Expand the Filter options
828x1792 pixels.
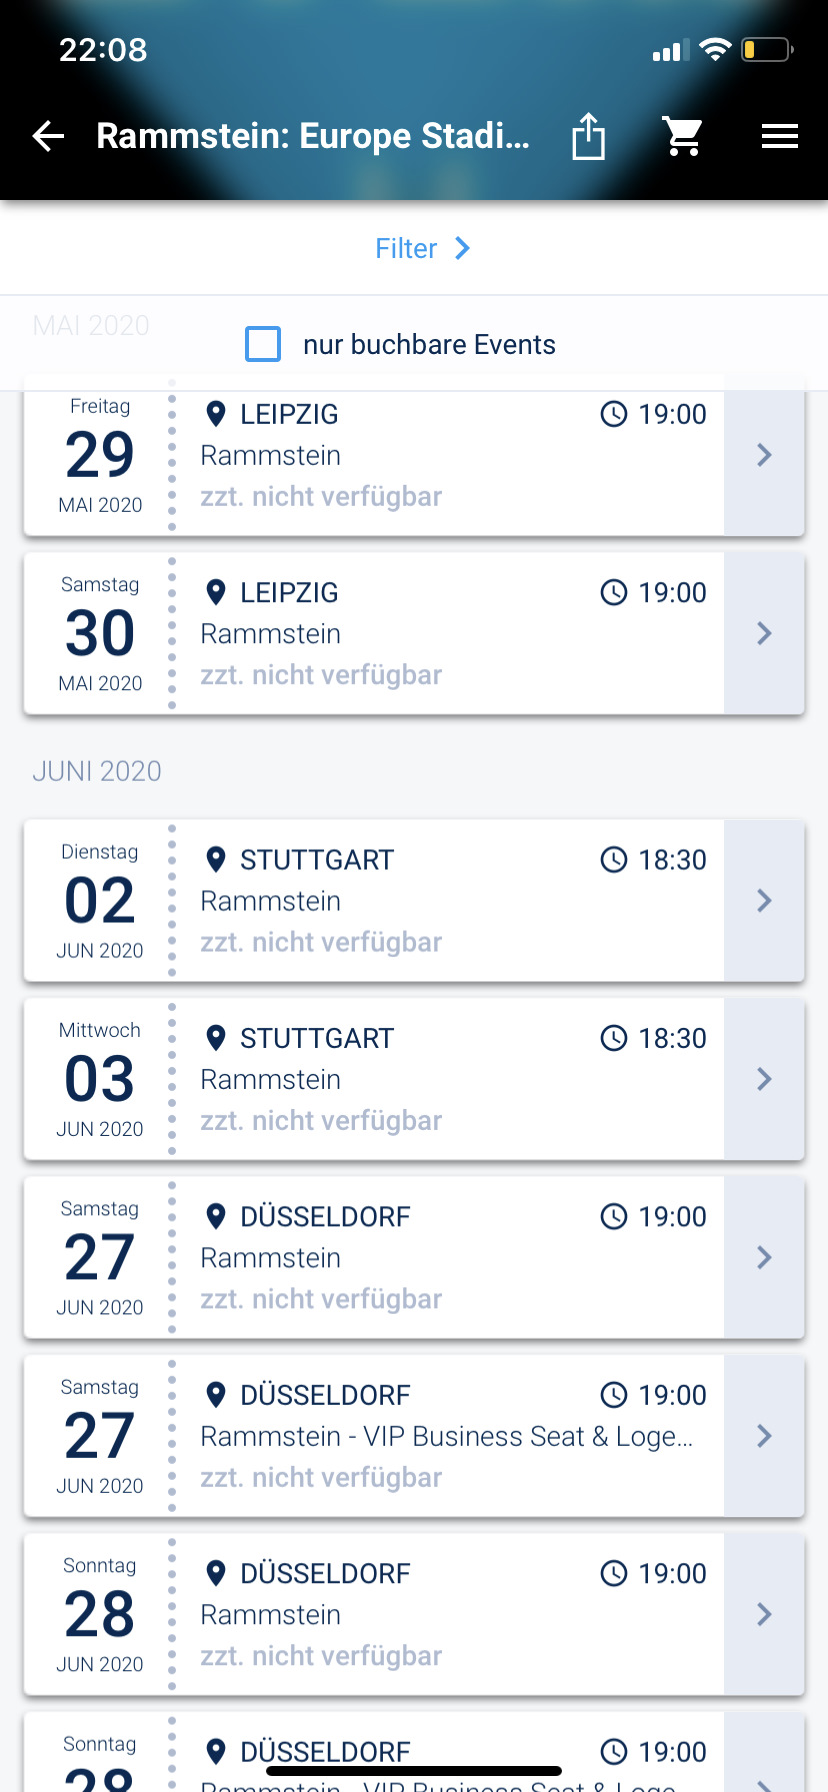tap(421, 248)
